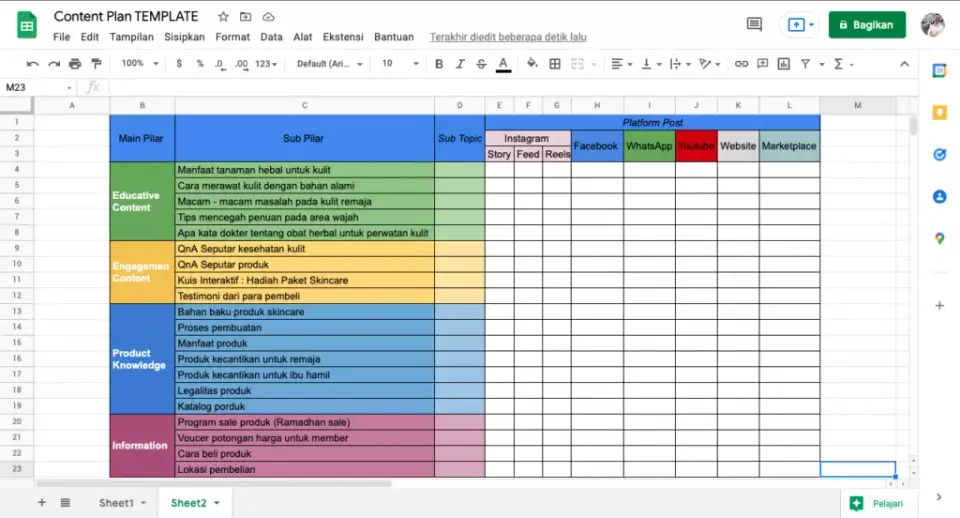Insert a comment icon
Screen dimensions: 960x518
(x=762, y=64)
